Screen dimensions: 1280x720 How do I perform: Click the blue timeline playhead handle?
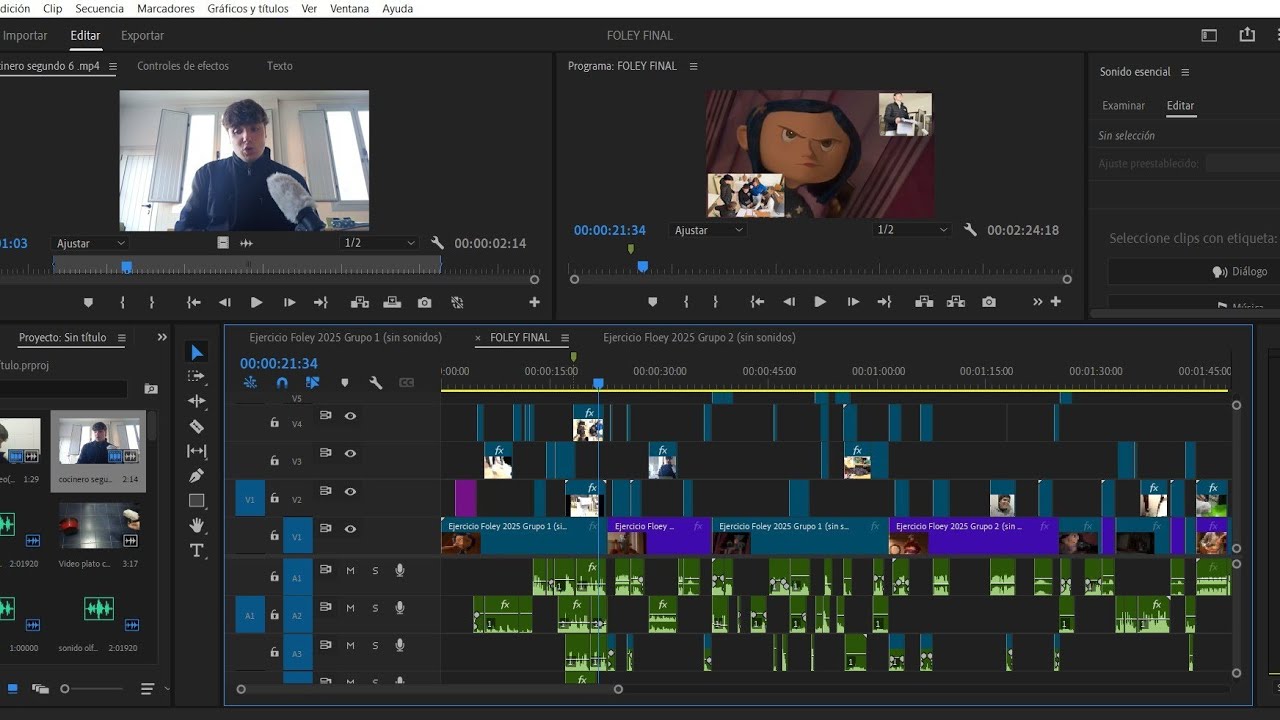tap(598, 383)
